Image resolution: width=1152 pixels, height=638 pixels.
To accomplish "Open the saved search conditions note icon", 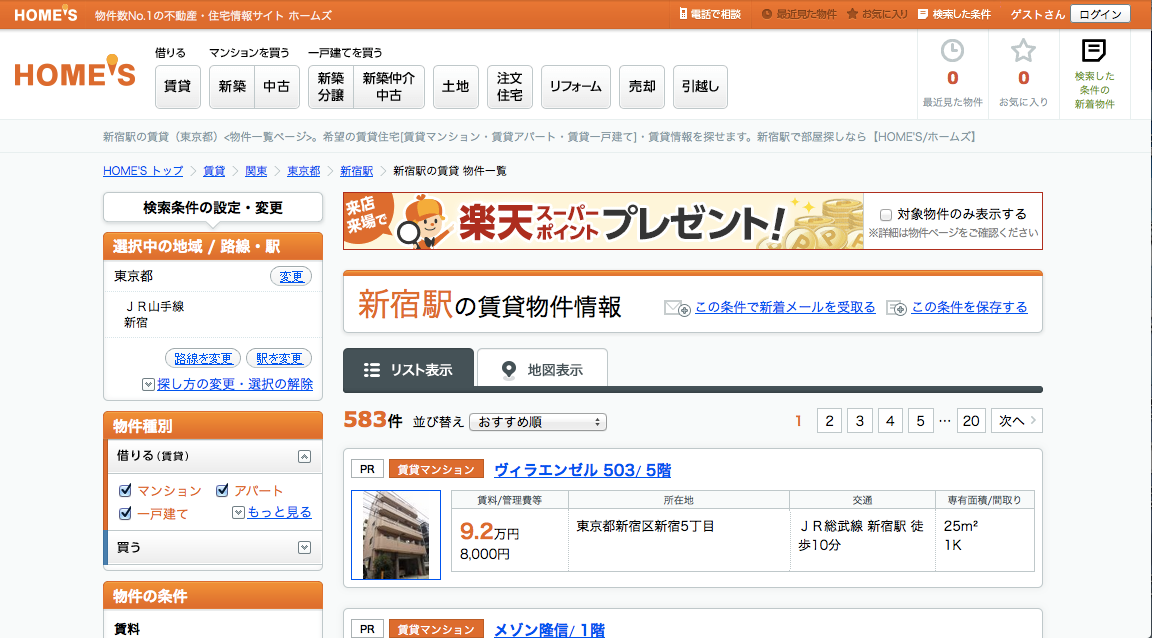I will pyautogui.click(x=1094, y=51).
